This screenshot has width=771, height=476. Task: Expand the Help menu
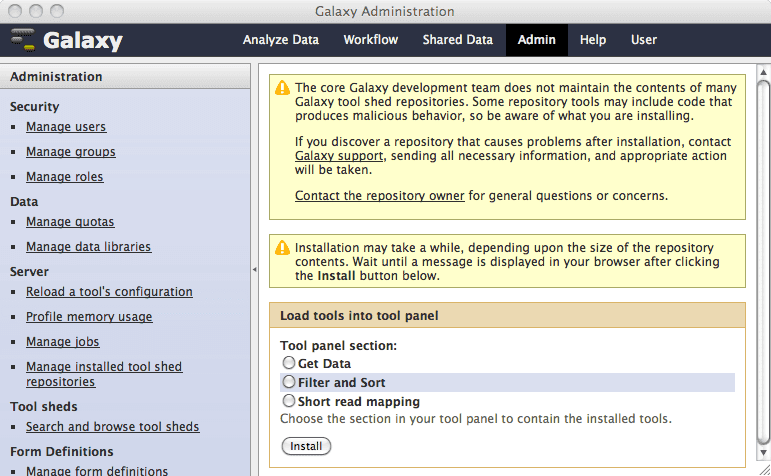(x=593, y=40)
